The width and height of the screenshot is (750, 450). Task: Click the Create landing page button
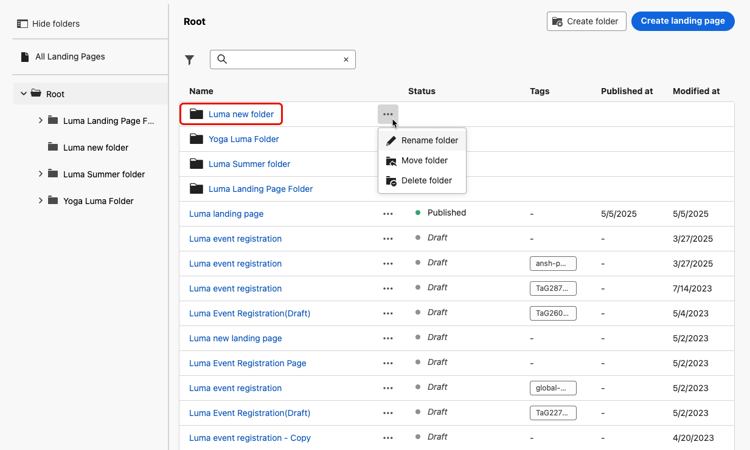click(x=682, y=21)
